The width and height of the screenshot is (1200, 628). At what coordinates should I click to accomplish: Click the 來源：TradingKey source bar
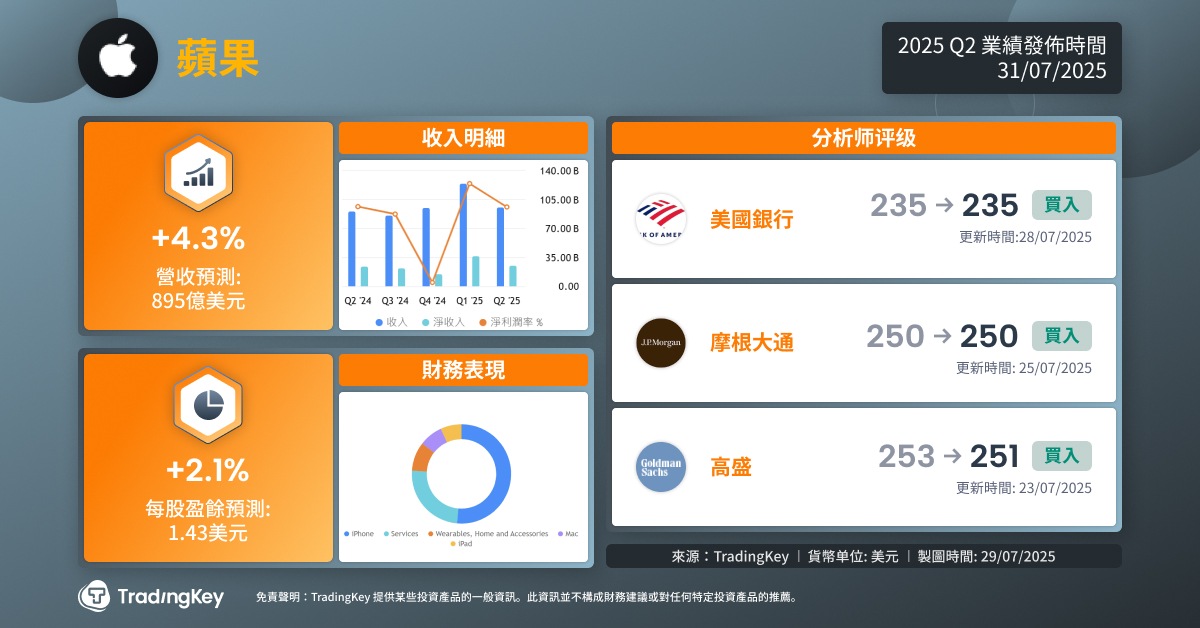pos(864,556)
